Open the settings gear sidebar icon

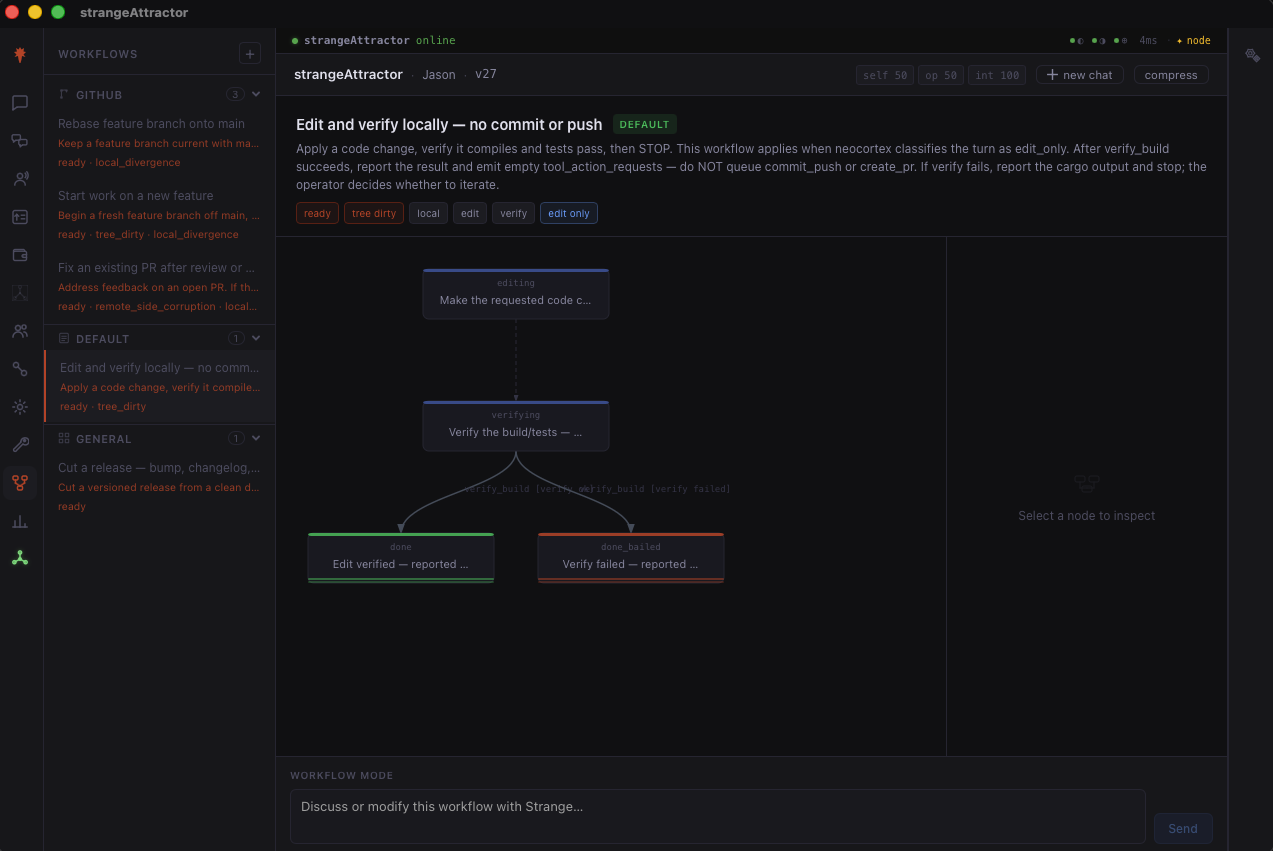click(x=20, y=407)
